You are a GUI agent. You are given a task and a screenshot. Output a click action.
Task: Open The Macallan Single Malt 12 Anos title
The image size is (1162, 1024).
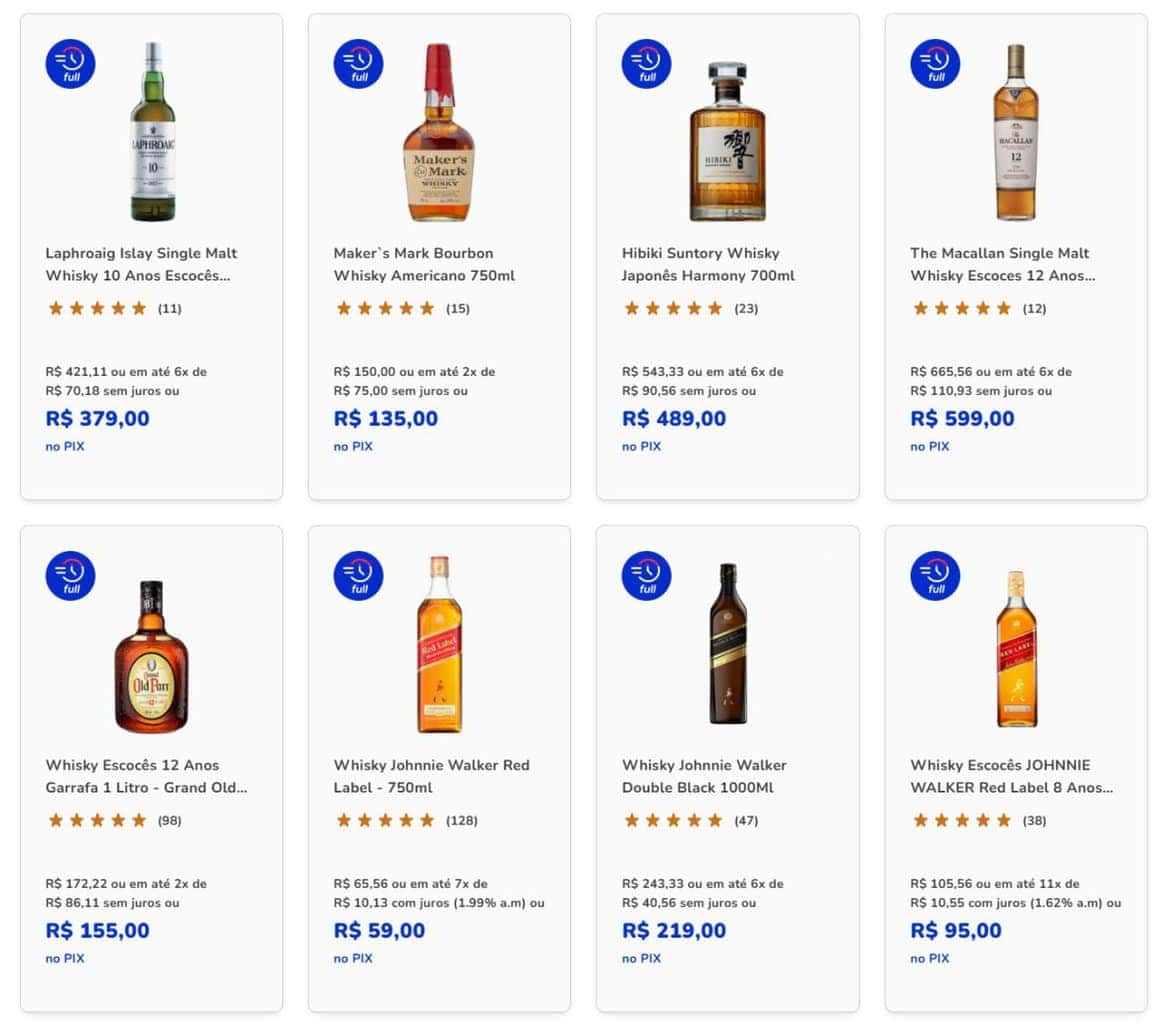1002,264
